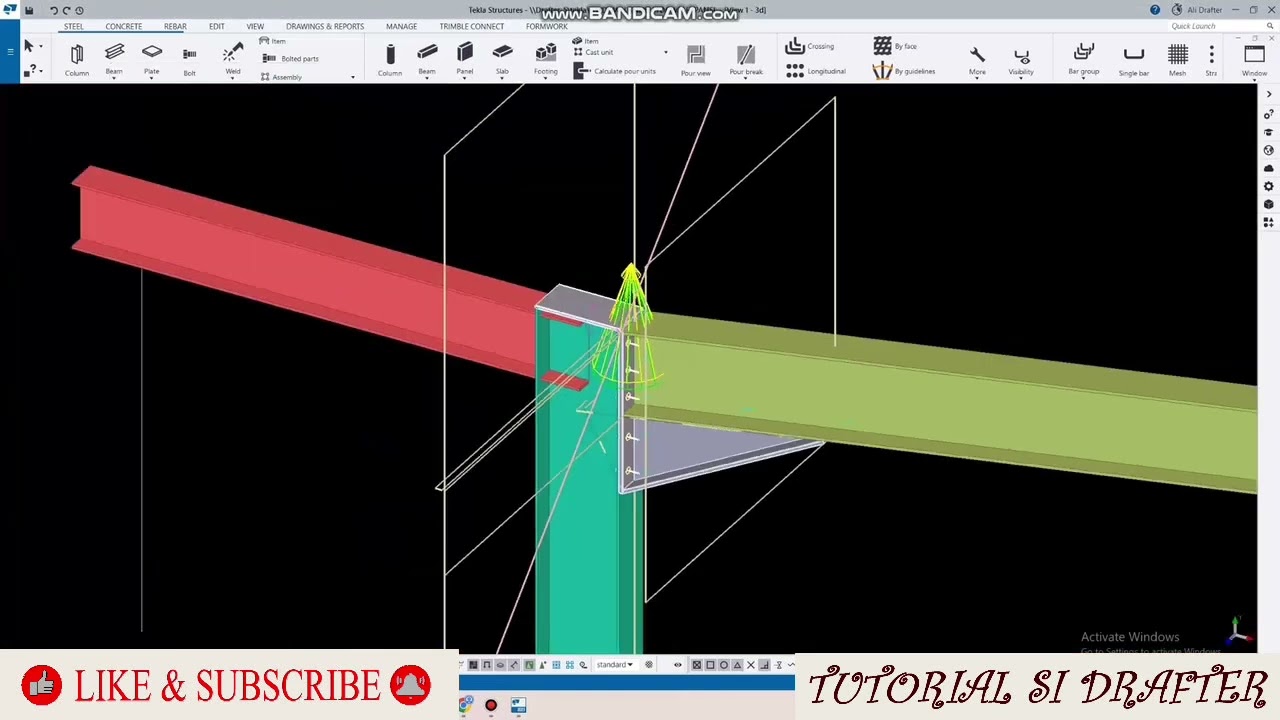Open the FORMWORK ribbon tab
Viewport: 1280px width, 720px height.
coord(546,26)
